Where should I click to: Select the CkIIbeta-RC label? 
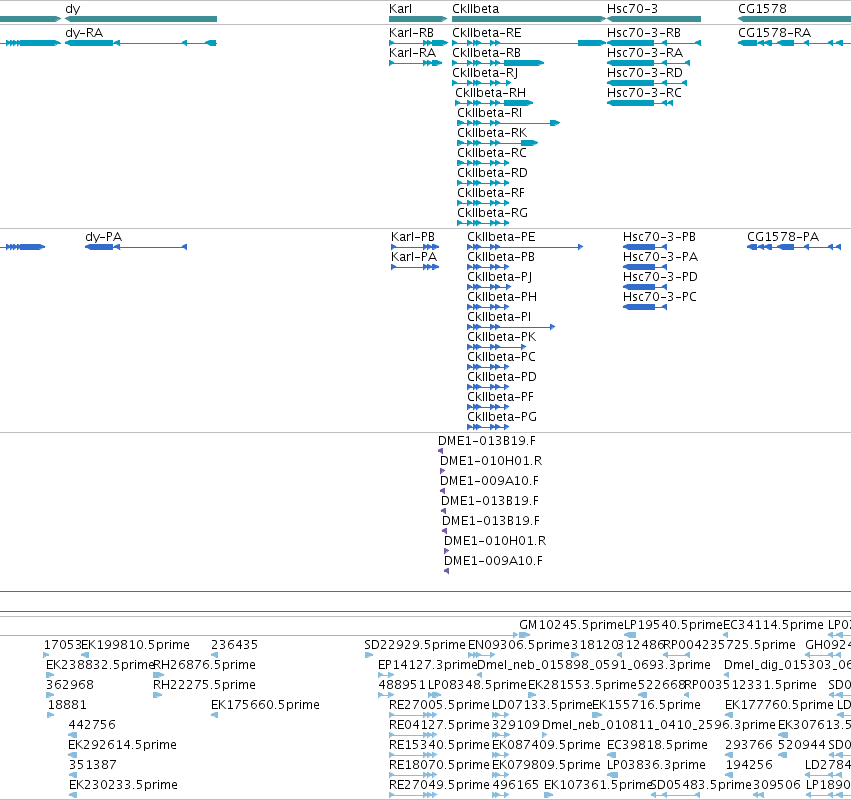pyautogui.click(x=492, y=153)
